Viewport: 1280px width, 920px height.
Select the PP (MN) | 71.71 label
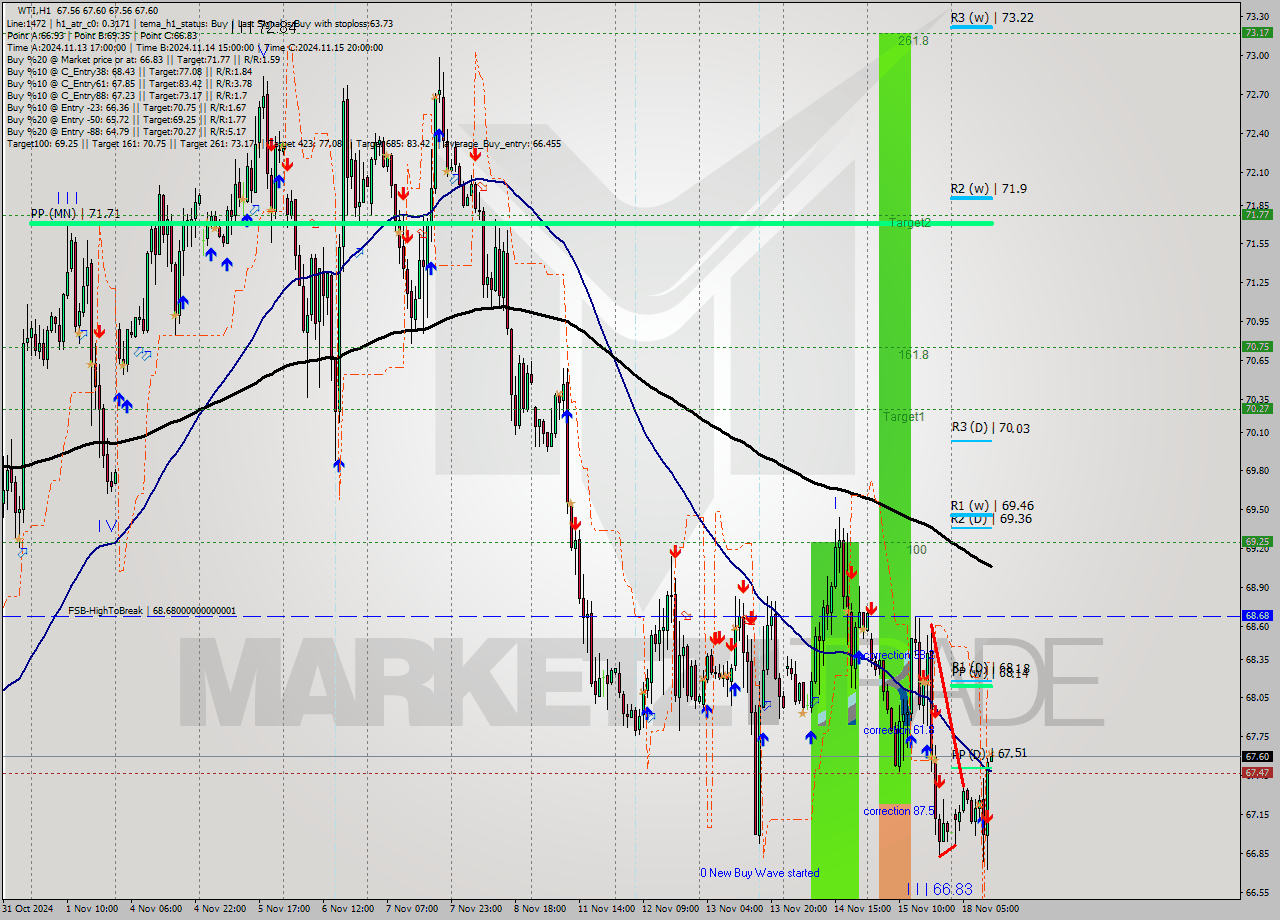[x=75, y=214]
